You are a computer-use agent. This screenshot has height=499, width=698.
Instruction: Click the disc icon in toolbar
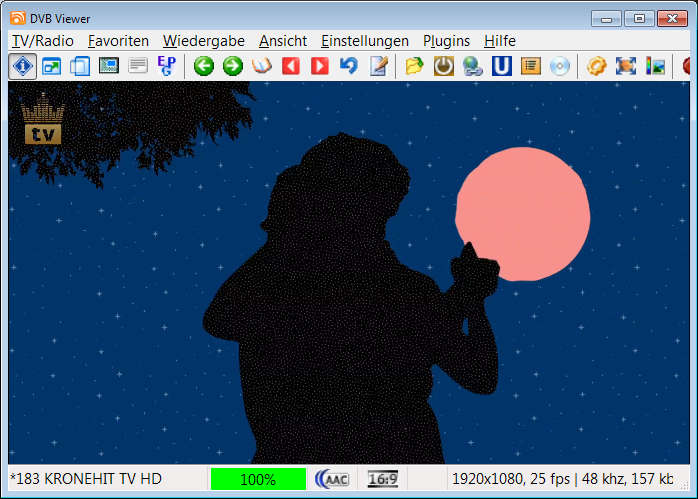point(560,66)
